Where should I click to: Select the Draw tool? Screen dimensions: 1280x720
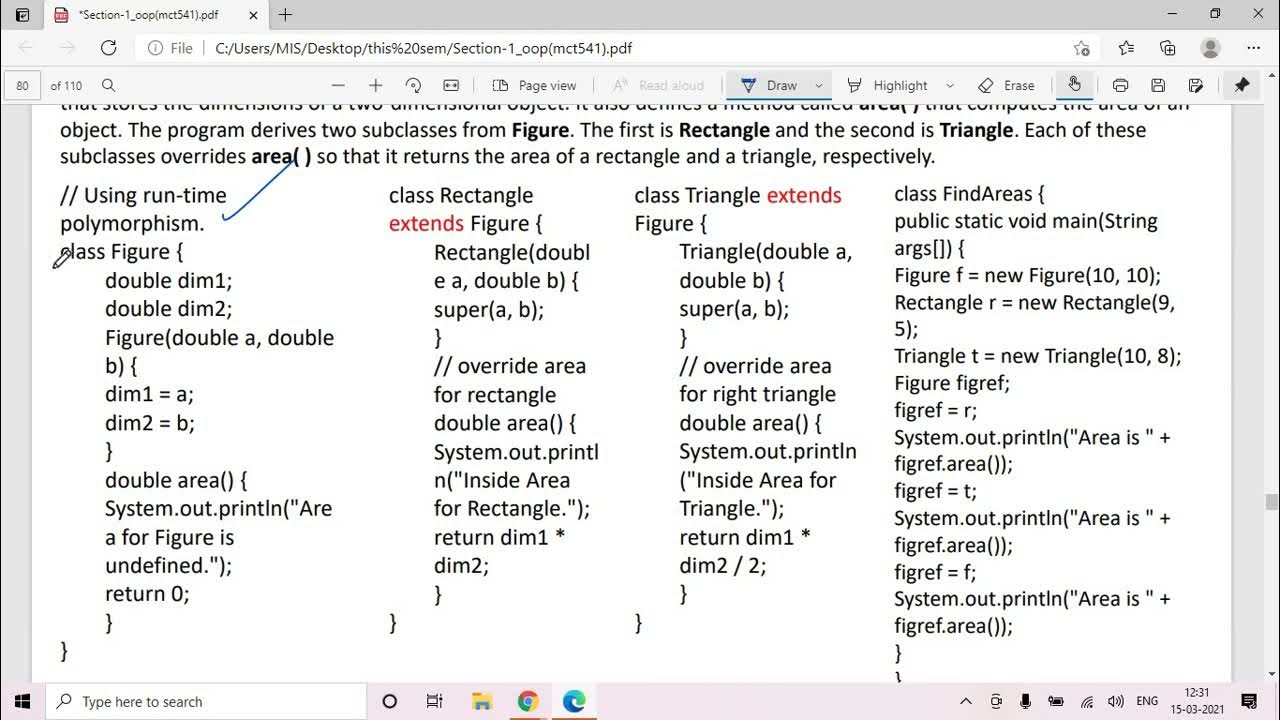[768, 86]
